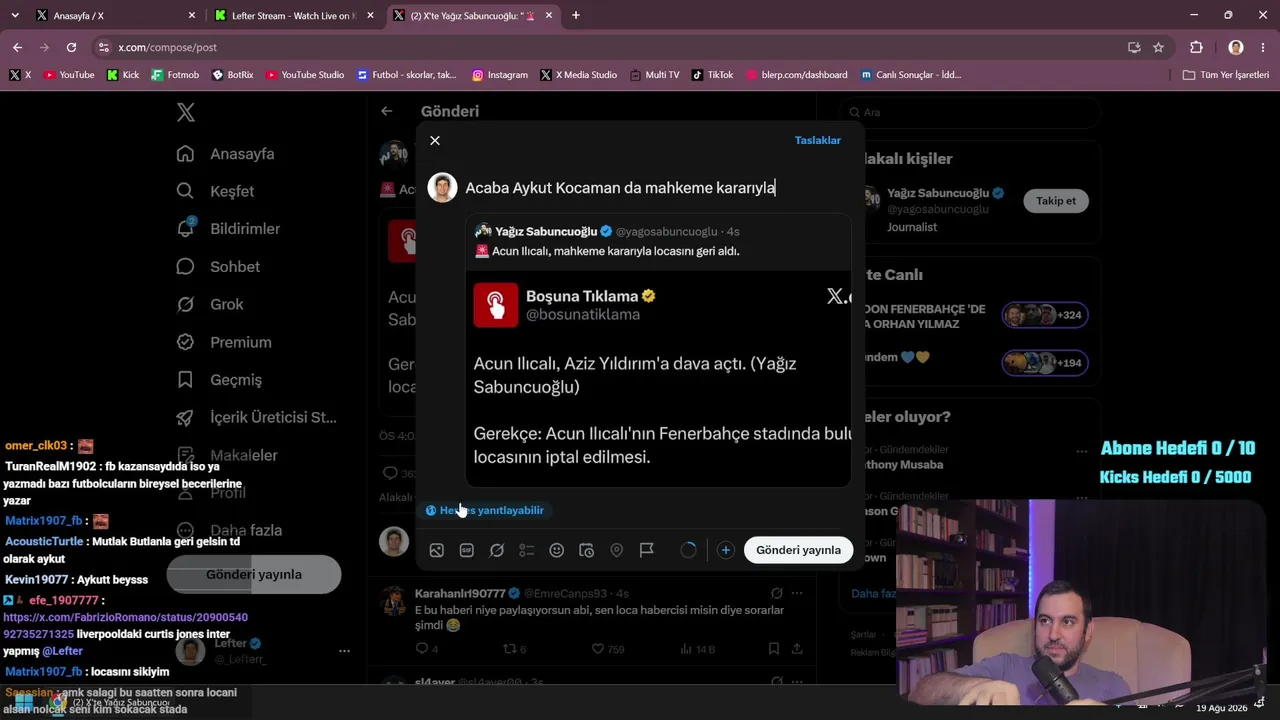Share Karahanlı190777's post
Screen dimensions: 1280x720
click(797, 649)
